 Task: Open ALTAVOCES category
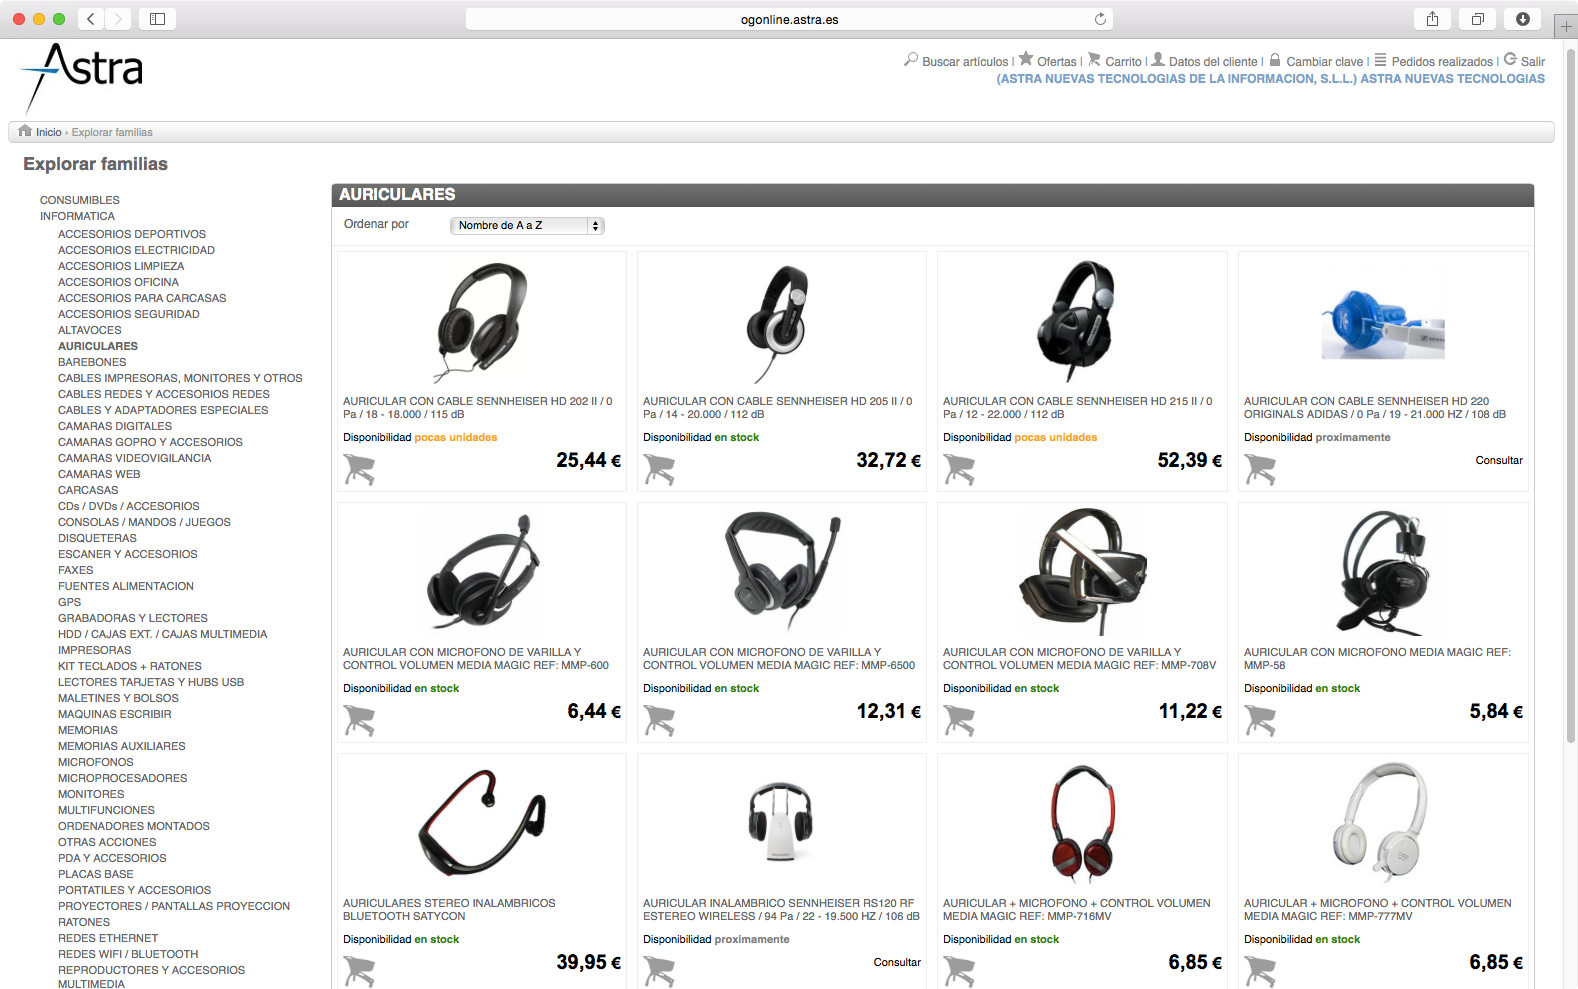[x=90, y=330]
